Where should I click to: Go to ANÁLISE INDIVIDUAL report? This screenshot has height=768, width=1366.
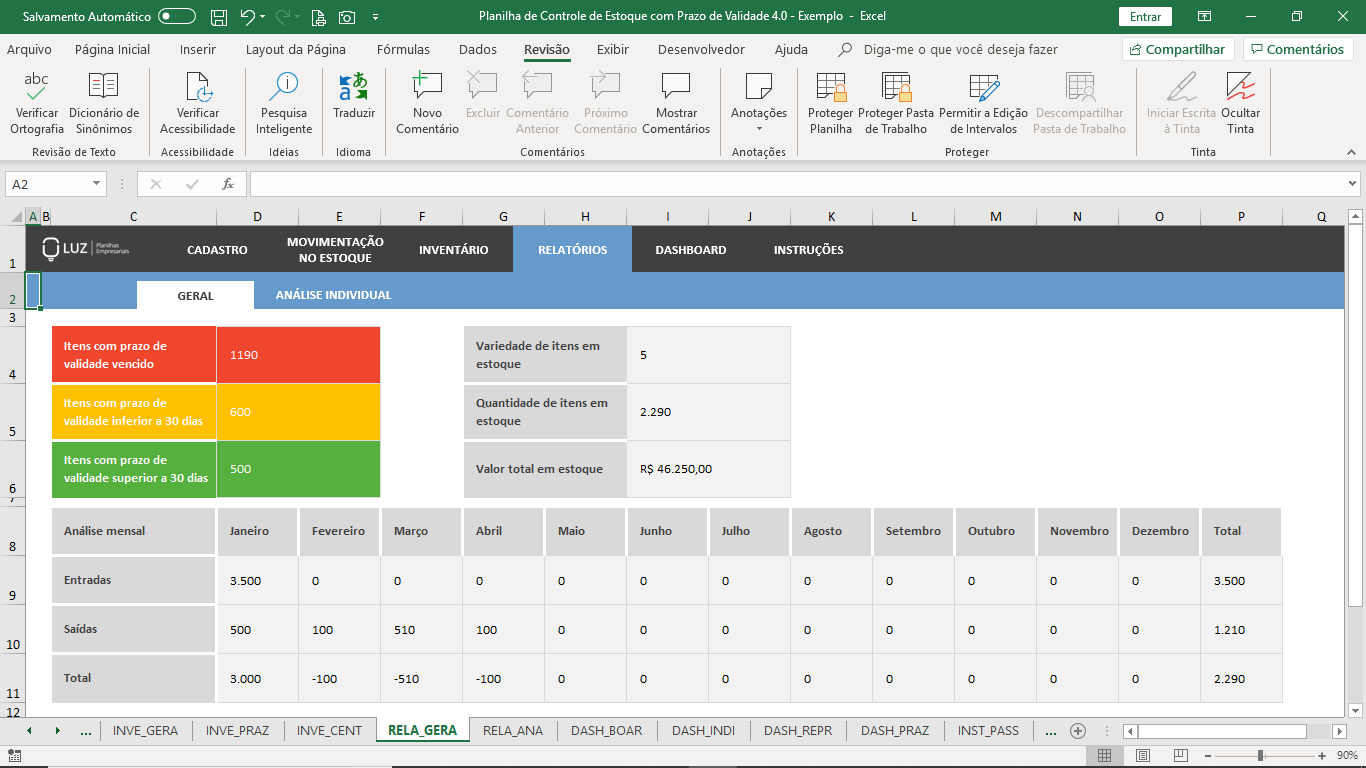click(333, 295)
